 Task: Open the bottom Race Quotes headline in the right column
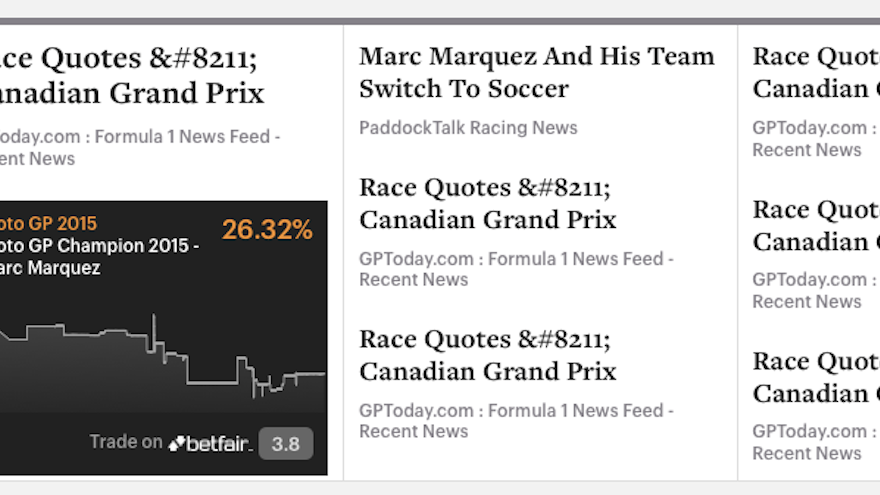click(815, 377)
